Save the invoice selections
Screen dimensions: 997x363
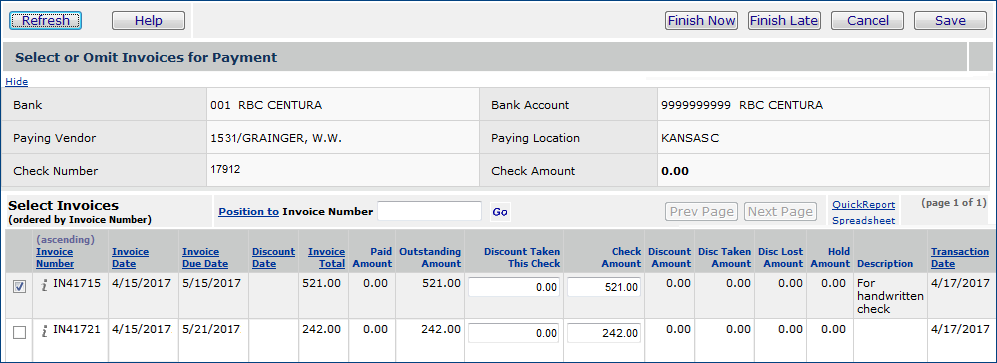(x=950, y=20)
